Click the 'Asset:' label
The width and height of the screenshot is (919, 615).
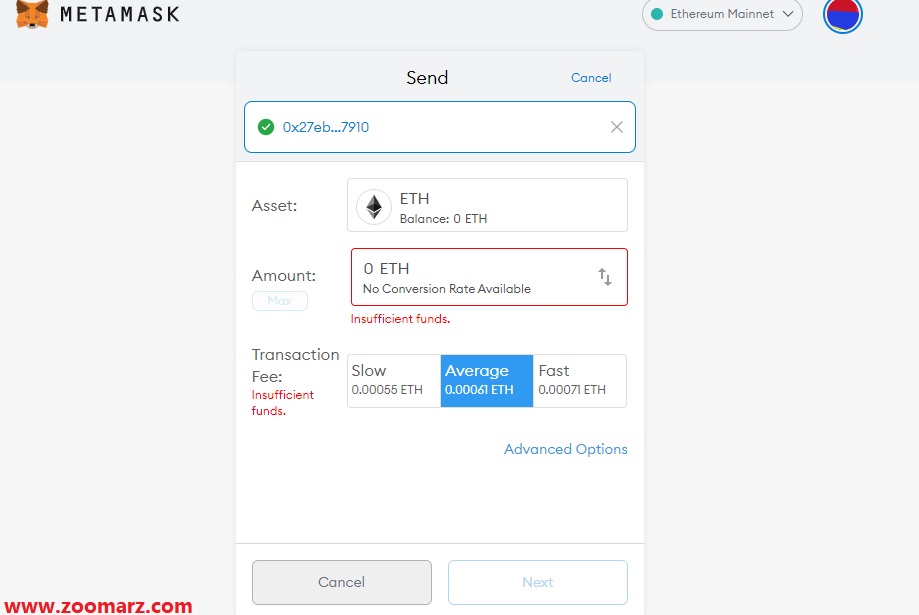[274, 206]
